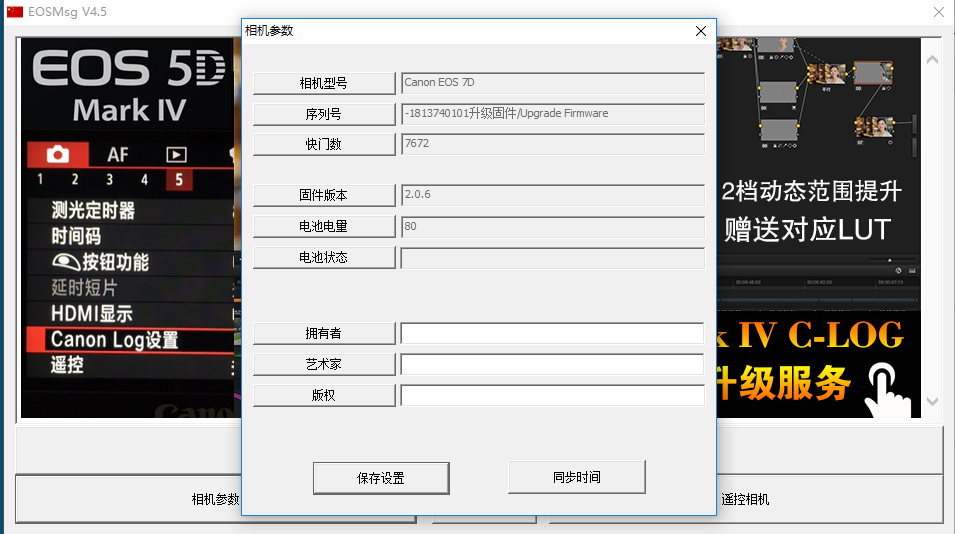
Task: Click the 电池状态 button
Action: coord(324,258)
